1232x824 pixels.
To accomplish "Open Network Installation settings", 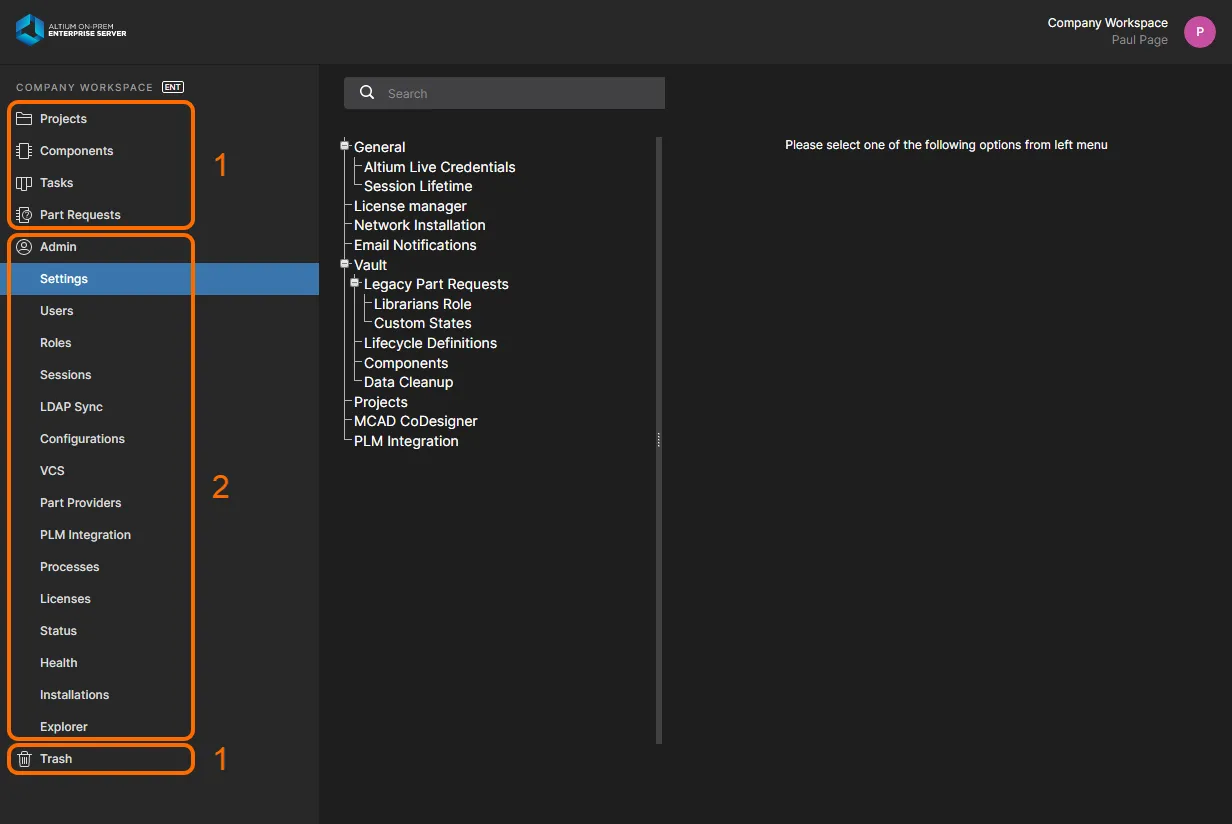I will [420, 225].
